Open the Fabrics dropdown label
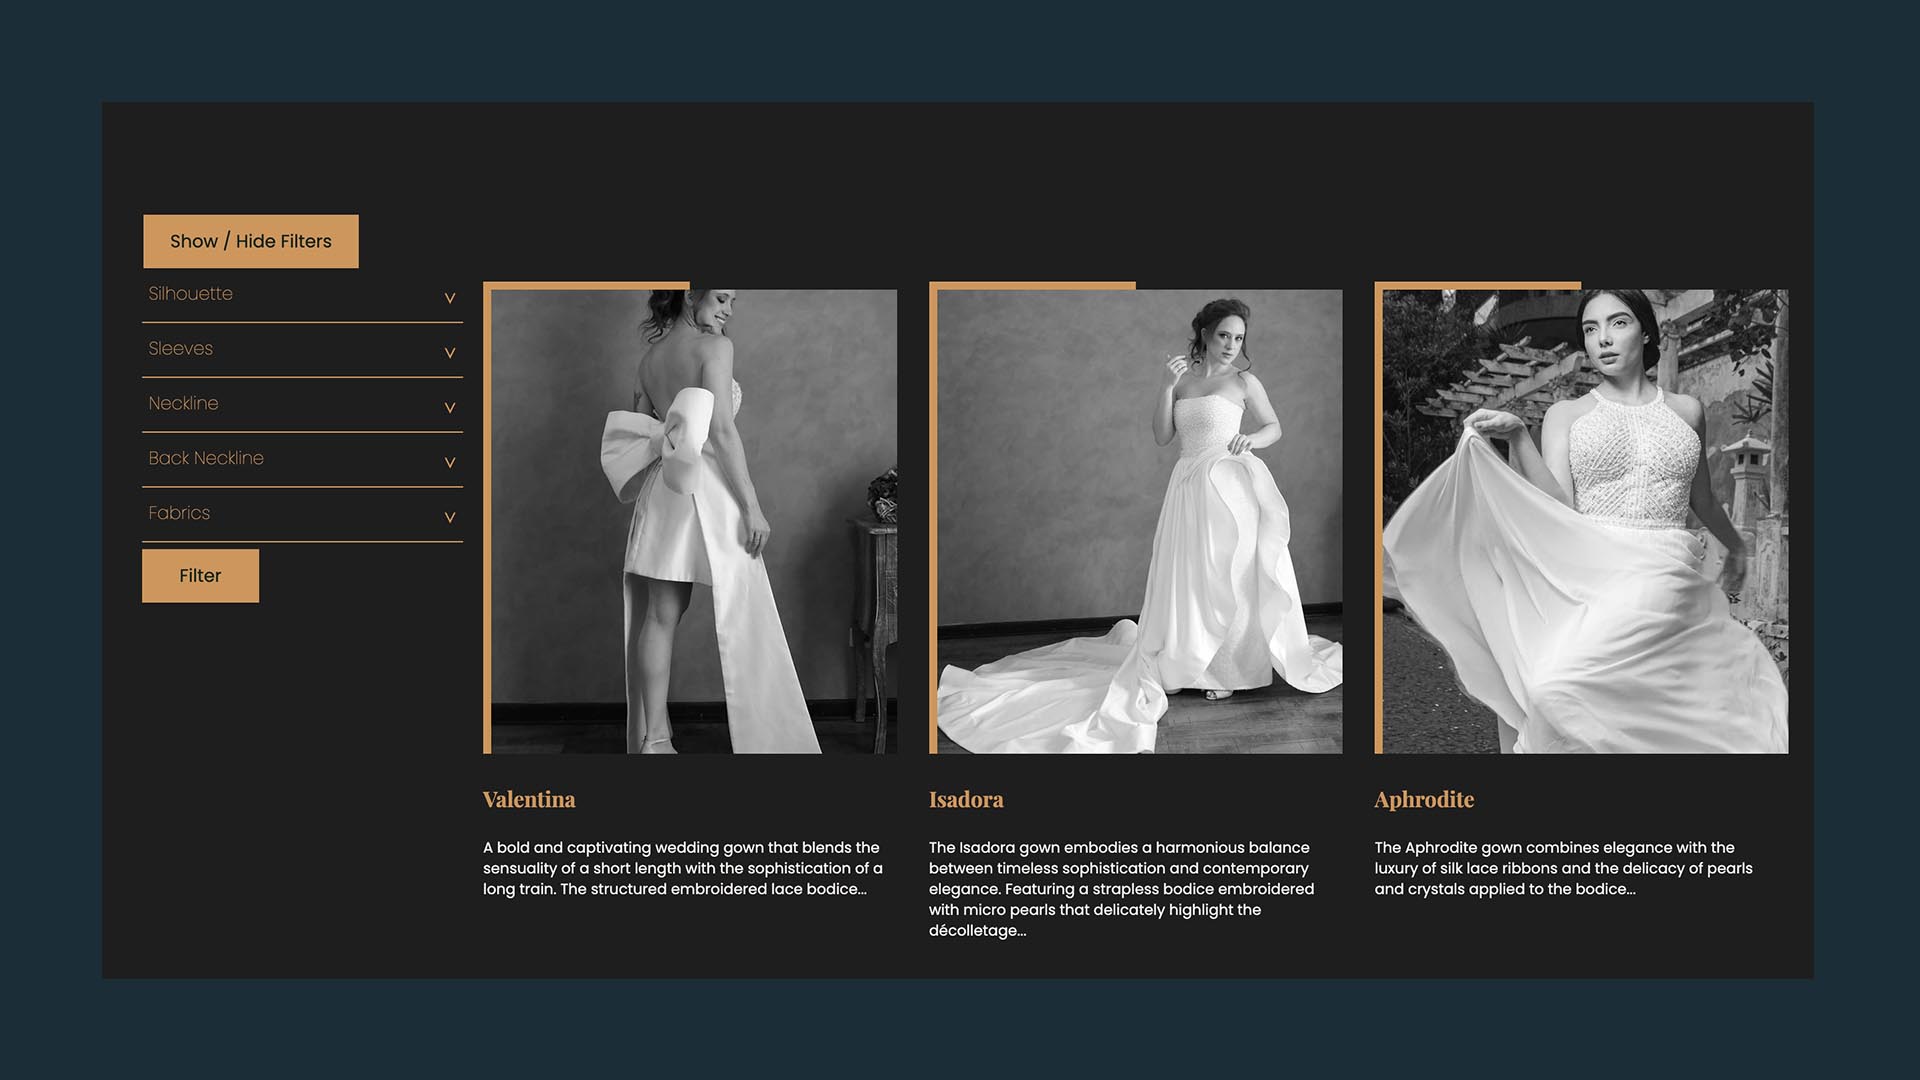This screenshot has width=1920, height=1080. [x=179, y=513]
